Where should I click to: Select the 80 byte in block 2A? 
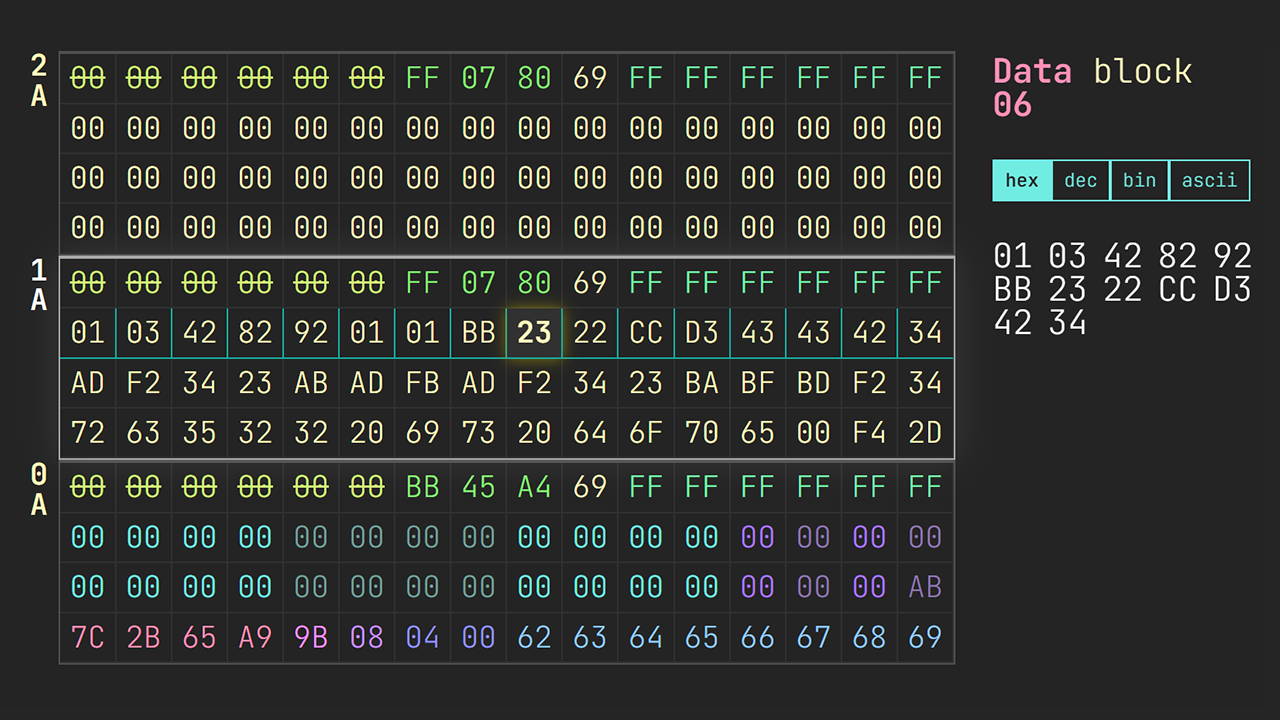tap(534, 78)
